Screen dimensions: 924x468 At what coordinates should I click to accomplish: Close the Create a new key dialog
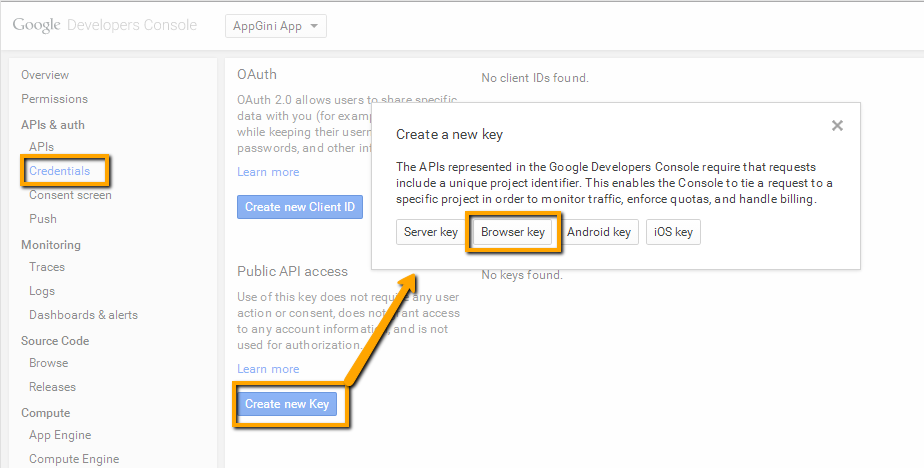click(x=837, y=126)
